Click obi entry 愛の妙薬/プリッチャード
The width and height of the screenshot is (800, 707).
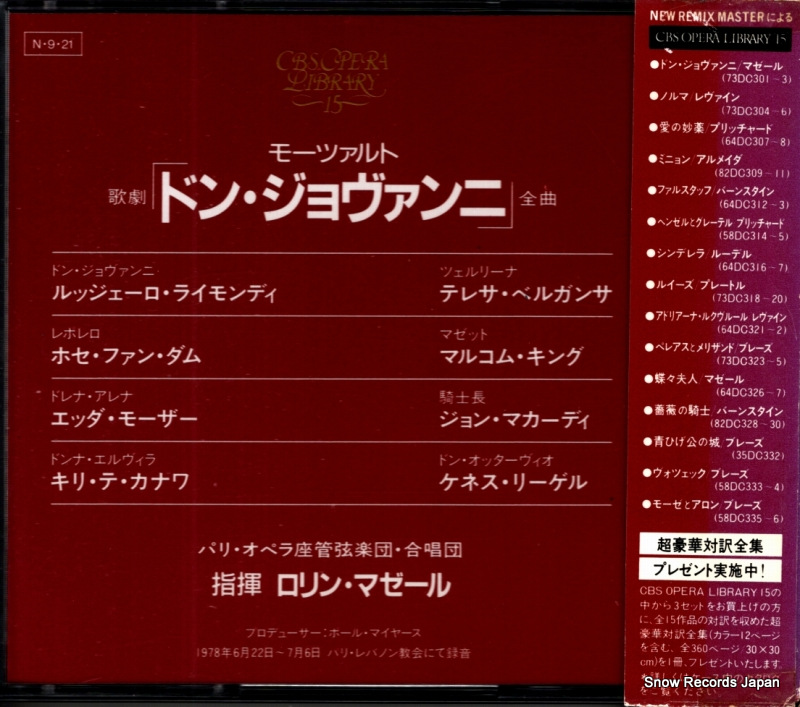(710, 128)
